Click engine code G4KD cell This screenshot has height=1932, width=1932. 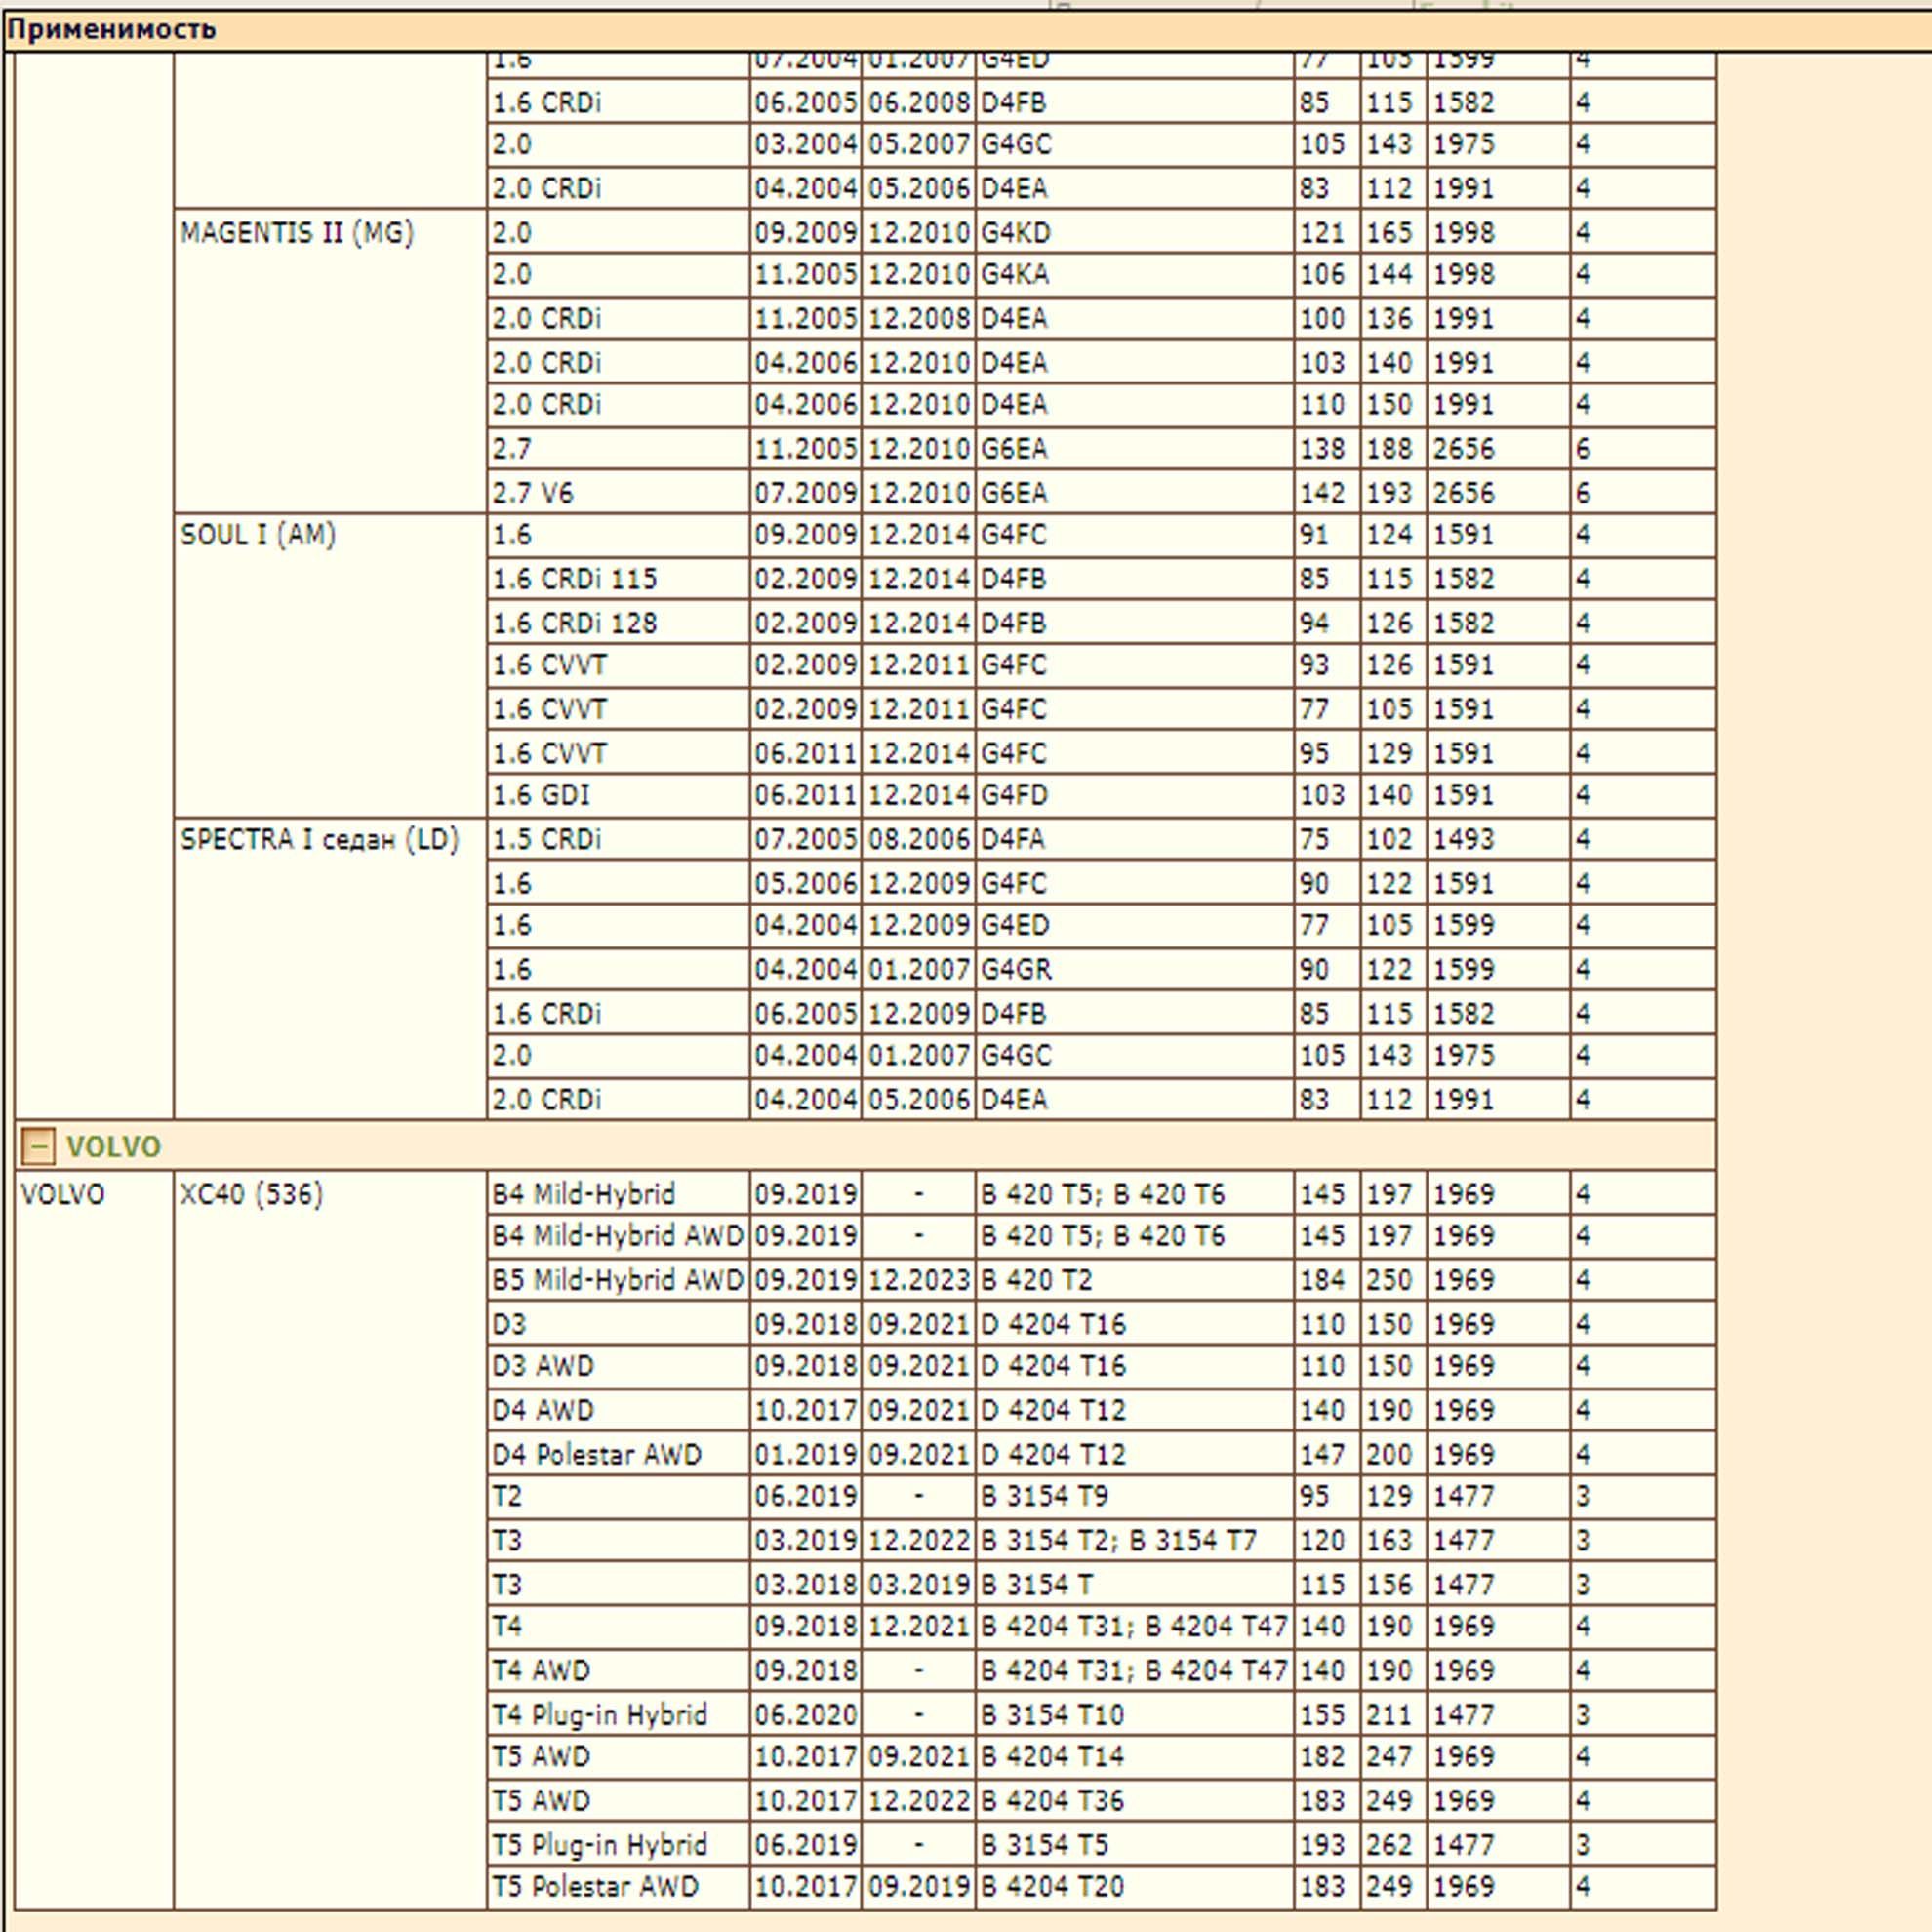1015,233
